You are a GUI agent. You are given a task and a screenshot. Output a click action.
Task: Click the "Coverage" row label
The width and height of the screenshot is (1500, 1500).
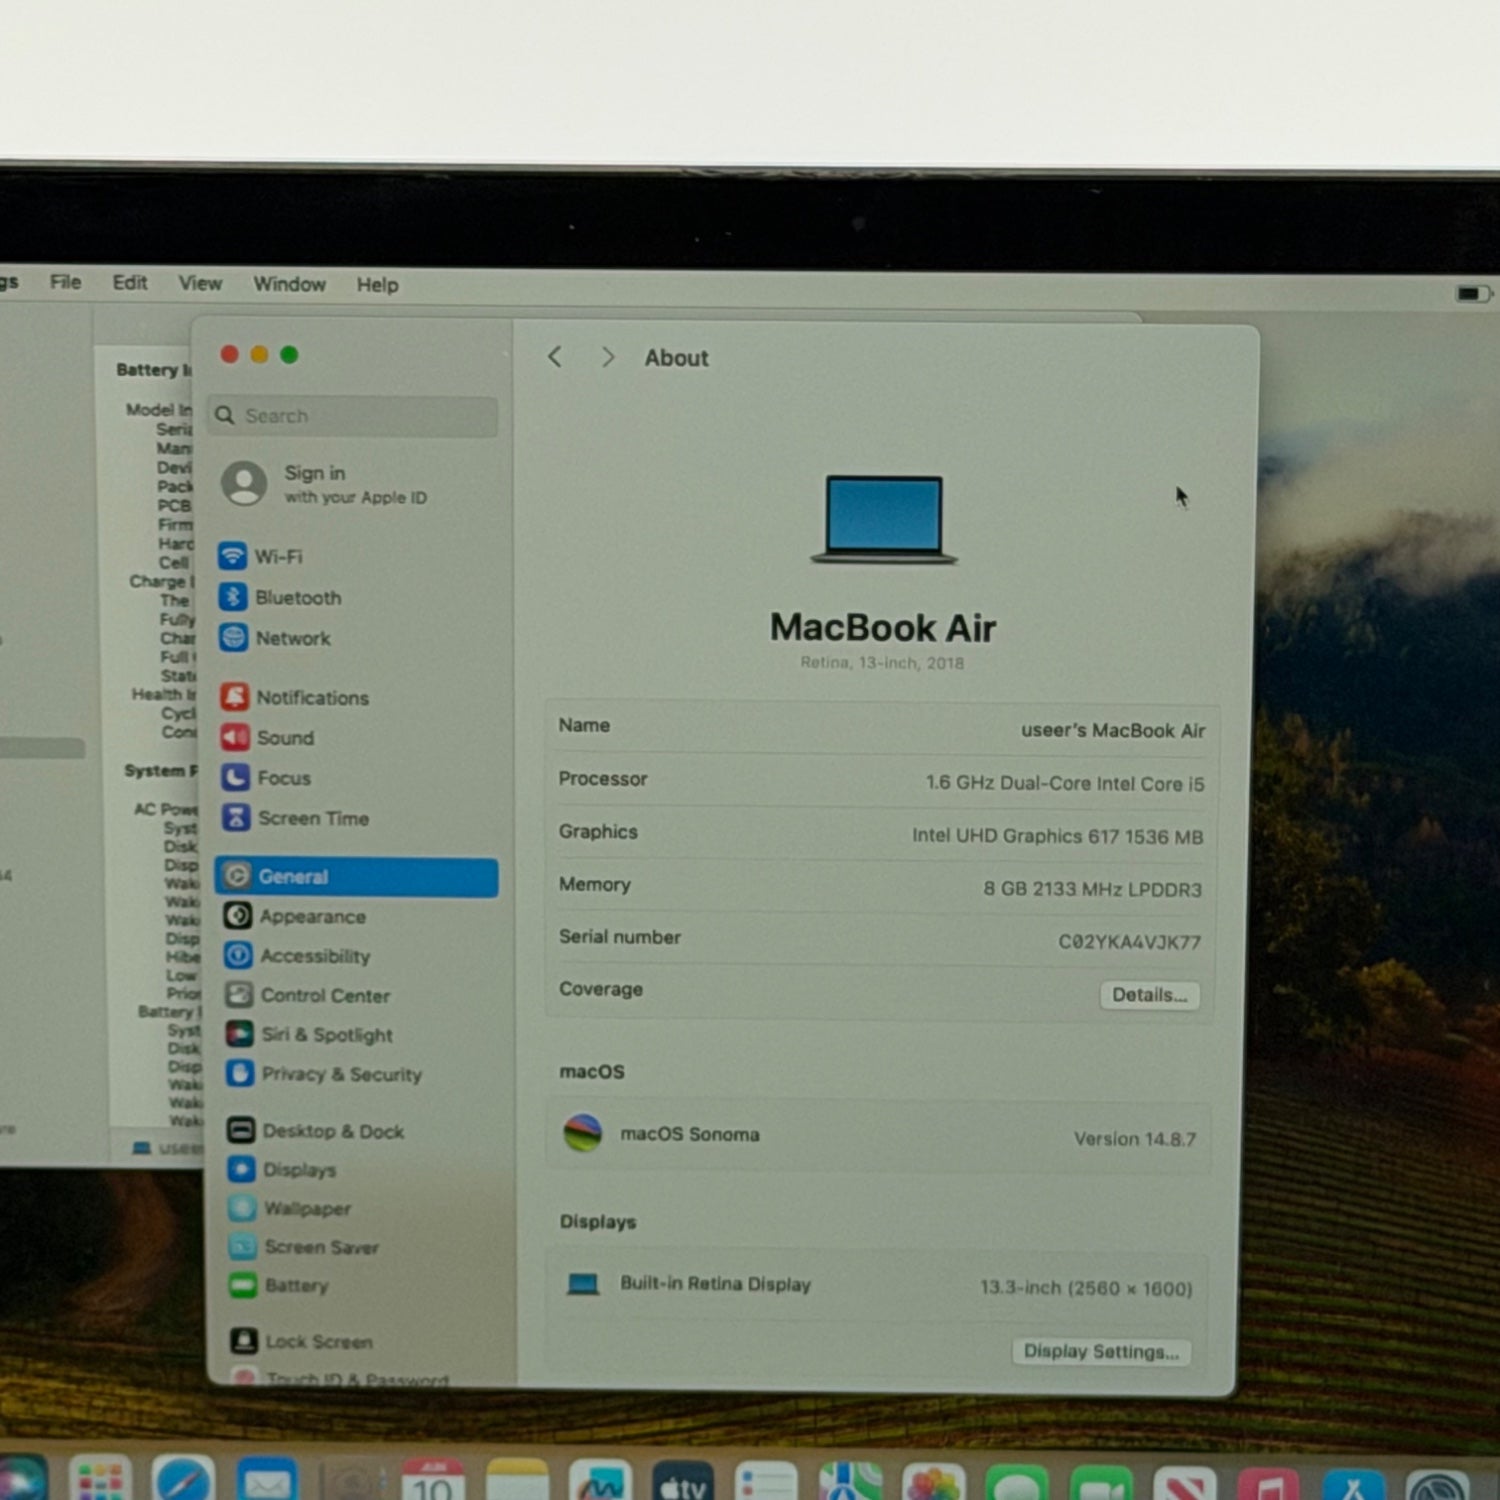pos(601,989)
